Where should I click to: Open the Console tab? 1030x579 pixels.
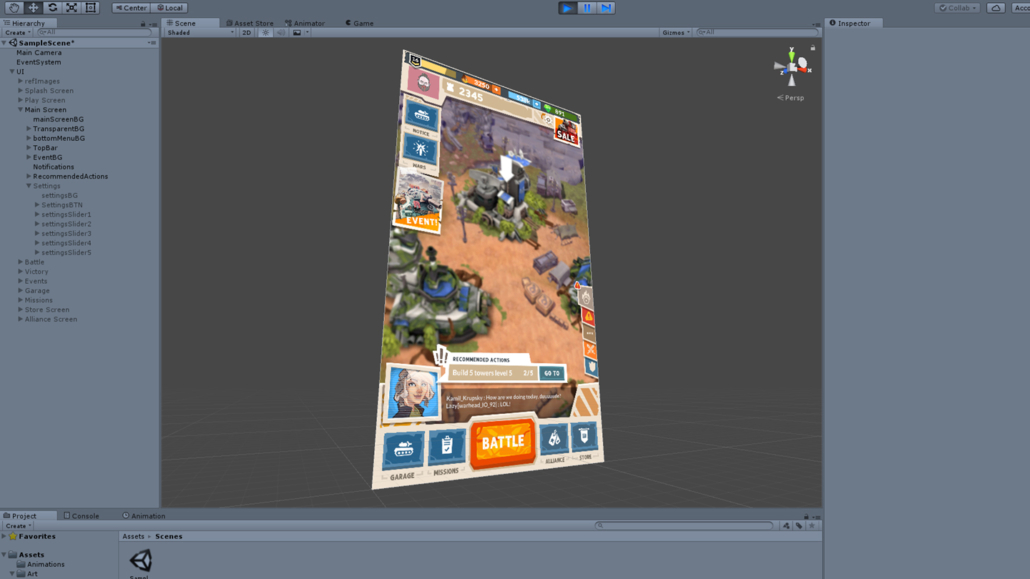pos(81,516)
